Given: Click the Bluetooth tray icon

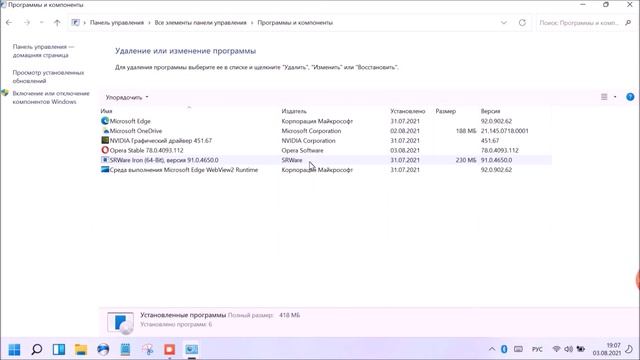Looking at the screenshot, I should click(504, 349).
